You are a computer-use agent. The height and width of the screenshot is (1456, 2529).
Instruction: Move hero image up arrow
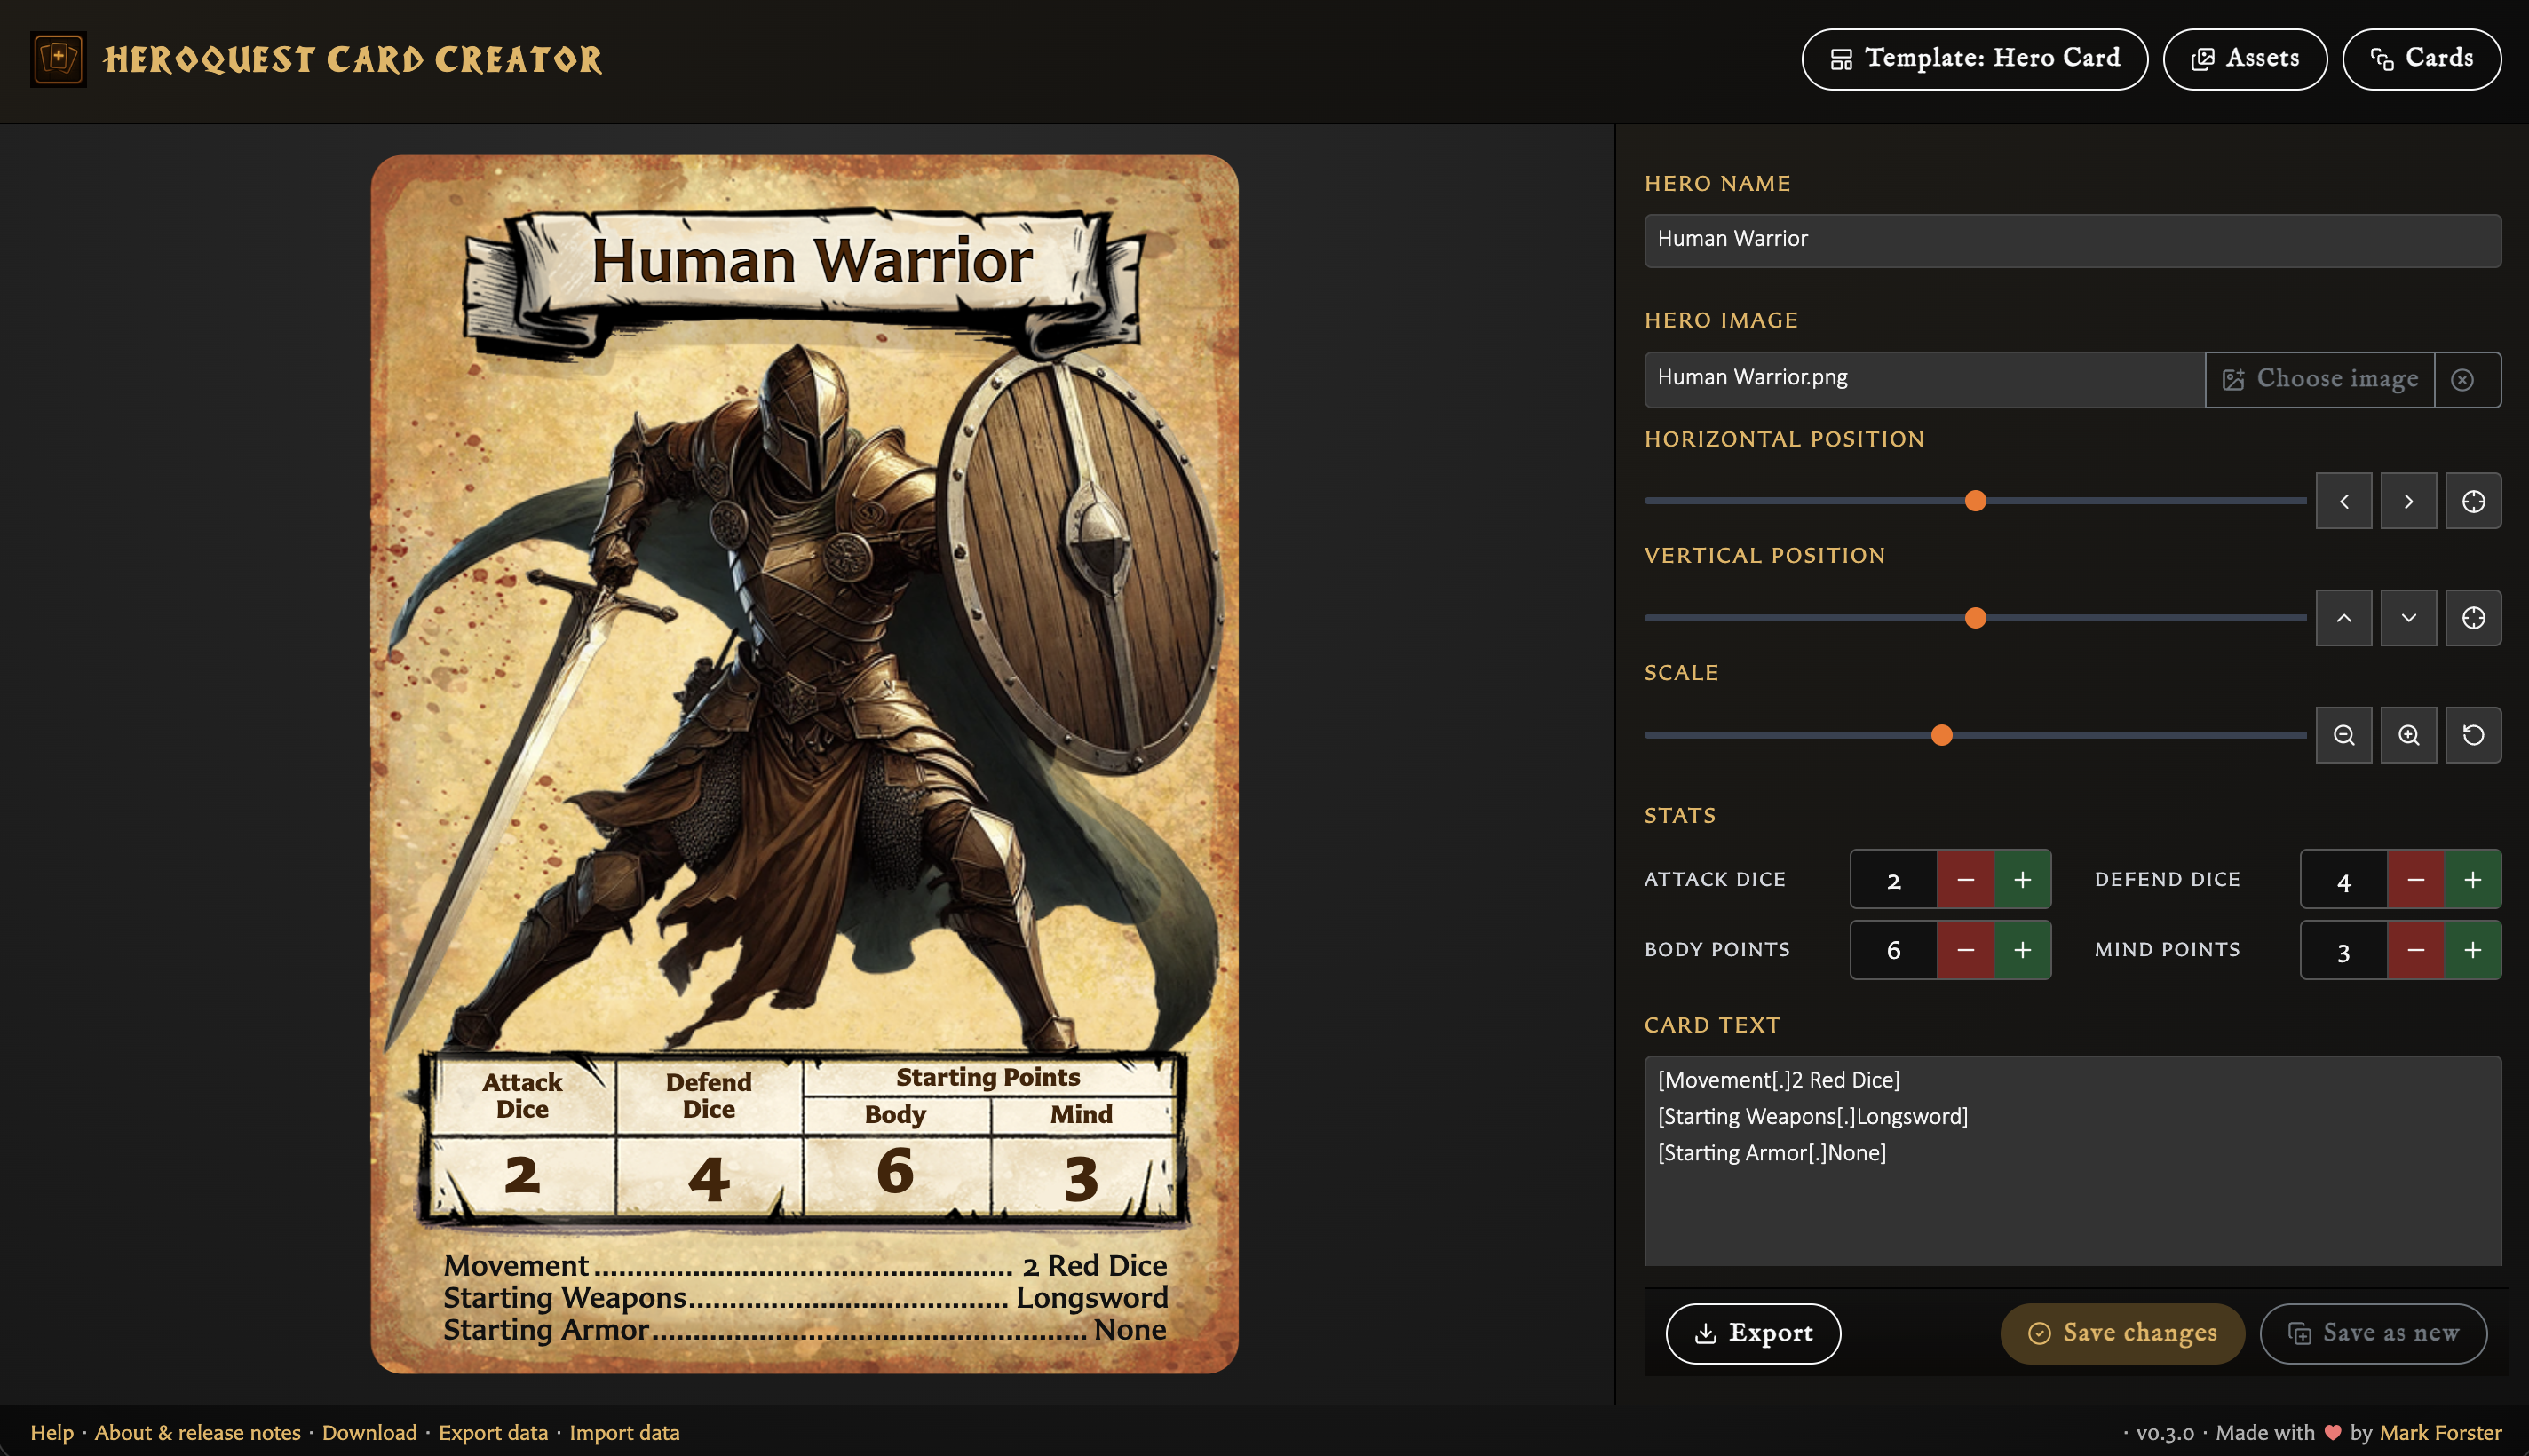2343,618
